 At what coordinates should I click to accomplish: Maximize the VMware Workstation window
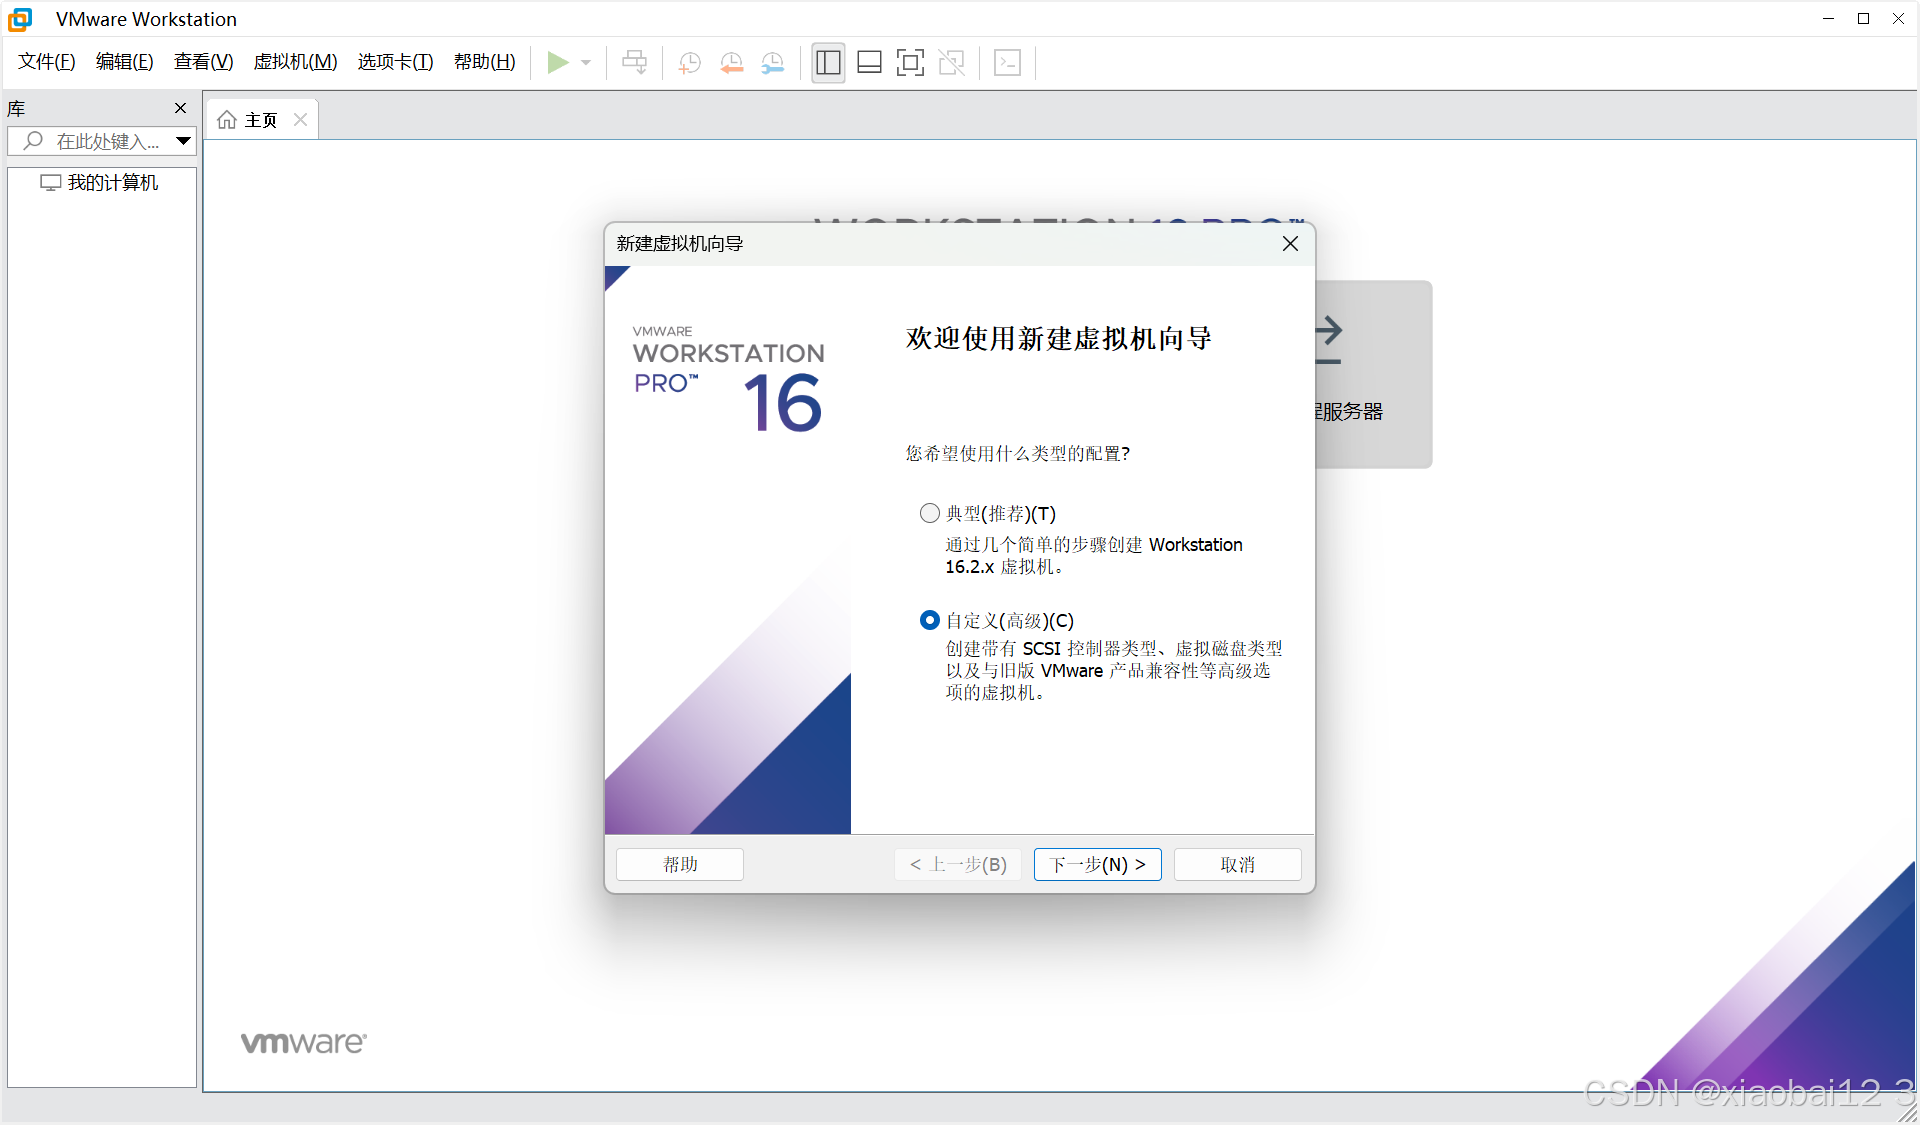pyautogui.click(x=1863, y=18)
